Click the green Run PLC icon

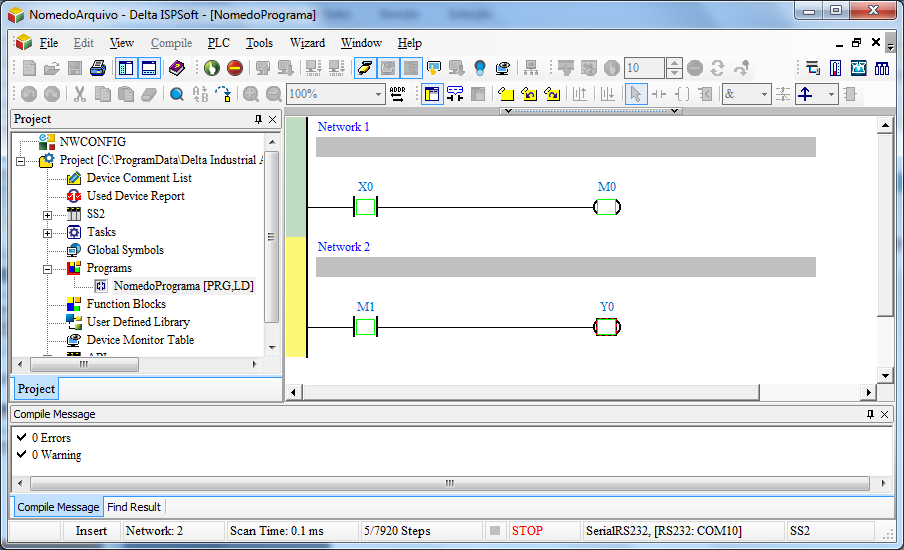point(212,68)
